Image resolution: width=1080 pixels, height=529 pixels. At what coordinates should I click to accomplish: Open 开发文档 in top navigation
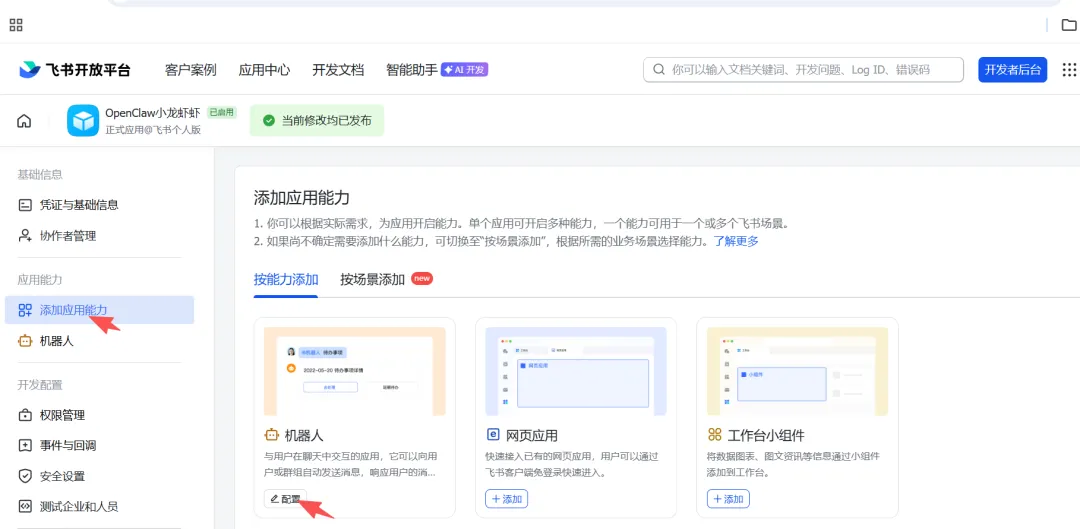(338, 70)
